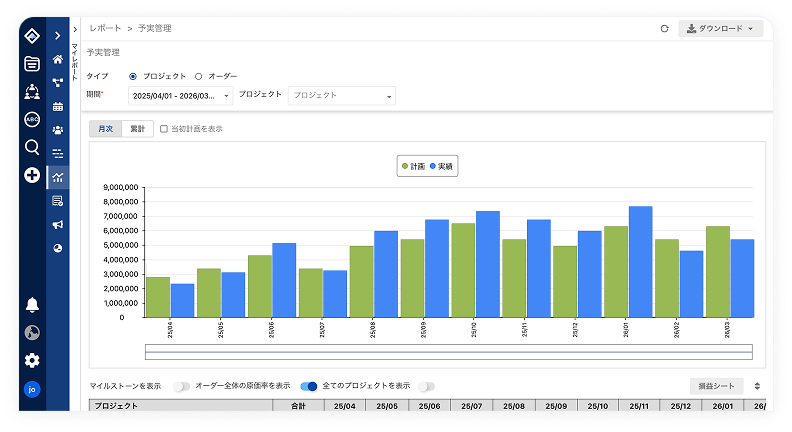
Task: Click the refresh icon beside ダウンロード
Action: 665,29
